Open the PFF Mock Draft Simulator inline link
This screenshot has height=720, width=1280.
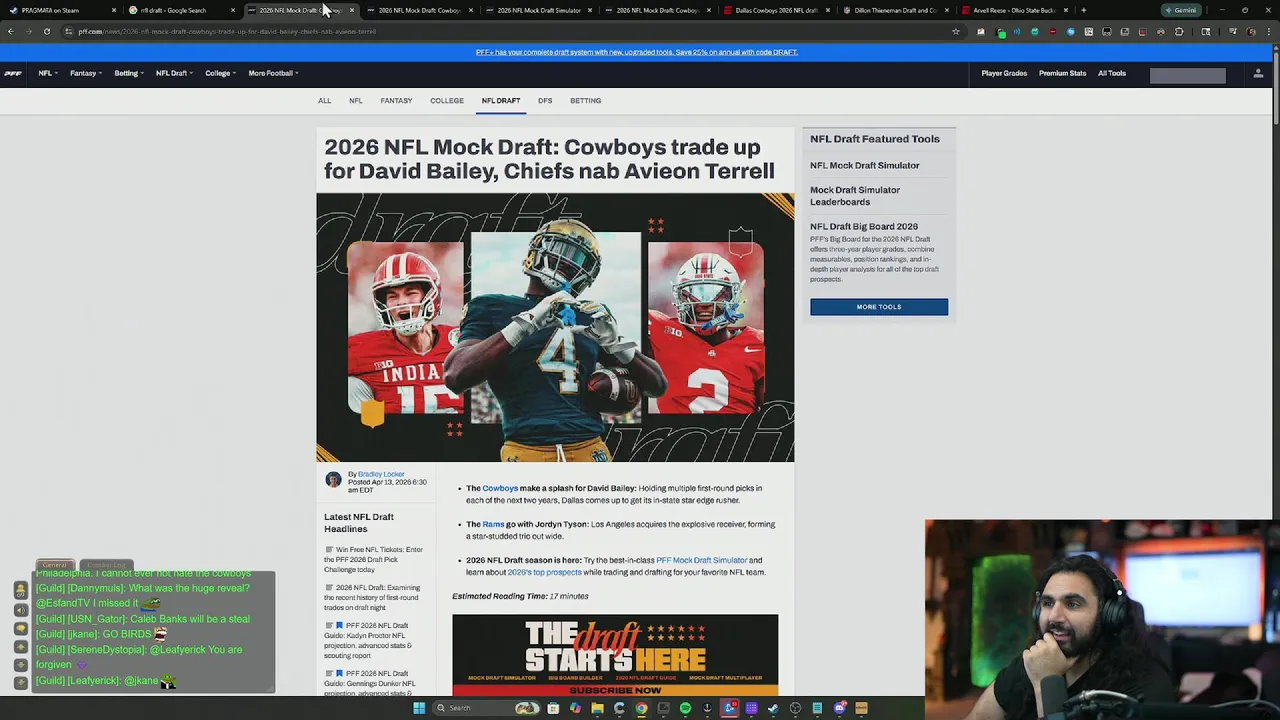pyautogui.click(x=701, y=560)
